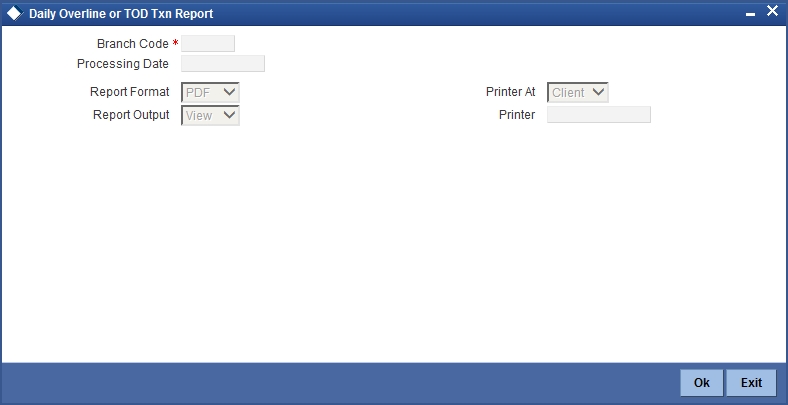Screen dimensions: 788x405
Task: Click into the Printer text field
Action: 599,115
